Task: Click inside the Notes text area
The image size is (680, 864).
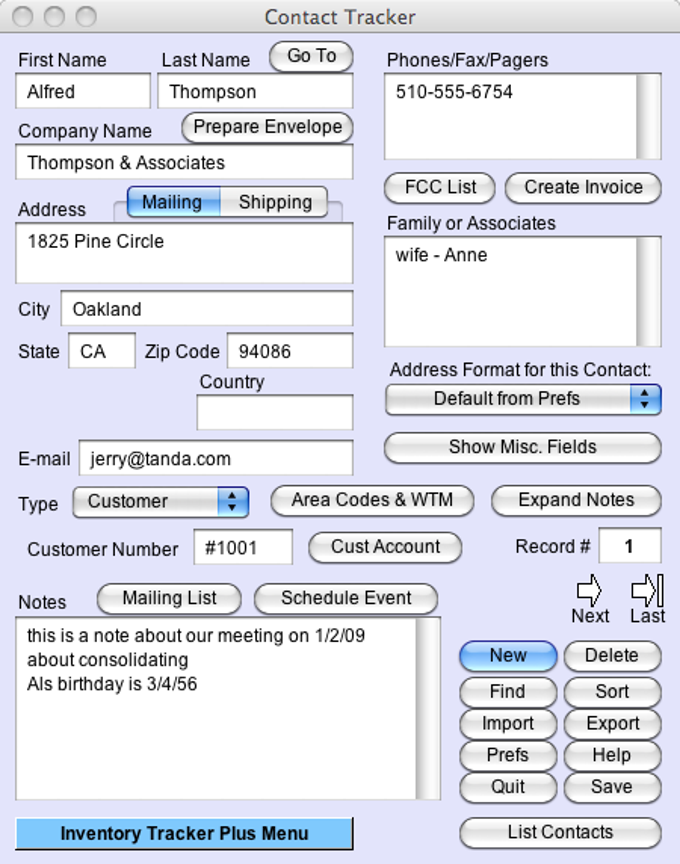Action: pyautogui.click(x=216, y=709)
